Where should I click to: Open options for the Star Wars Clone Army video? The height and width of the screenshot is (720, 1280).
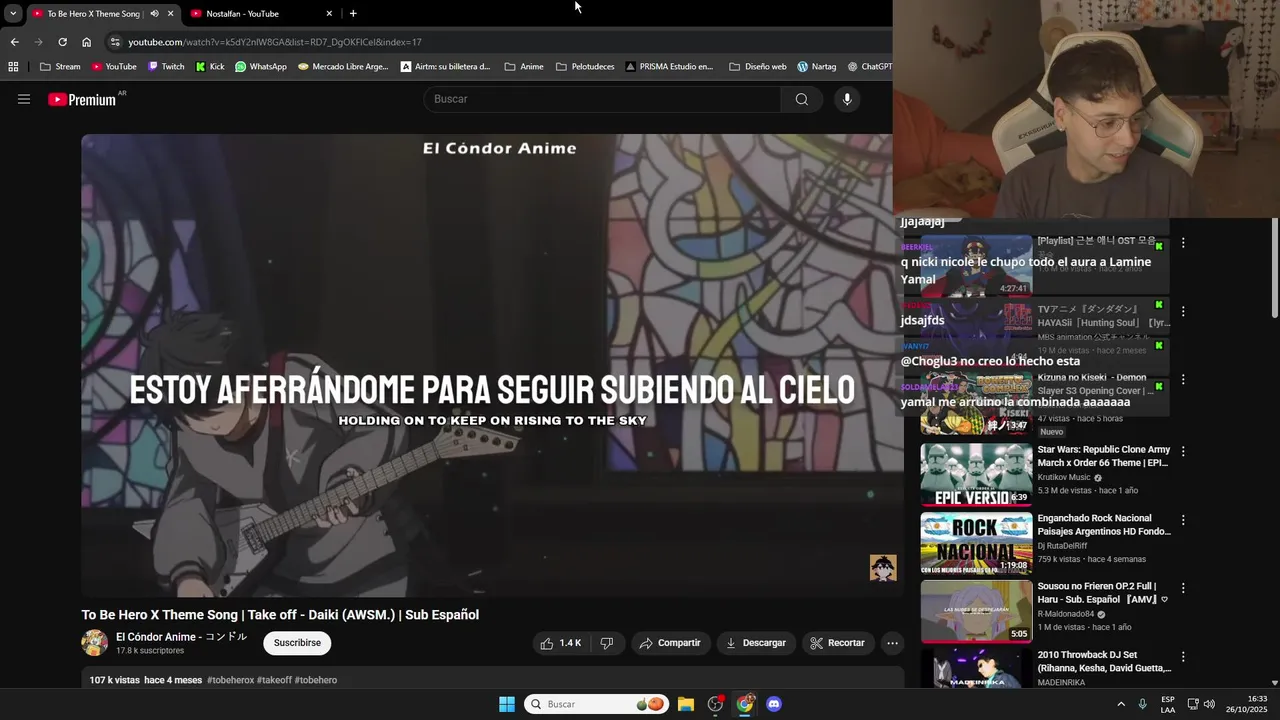coord(1183,451)
